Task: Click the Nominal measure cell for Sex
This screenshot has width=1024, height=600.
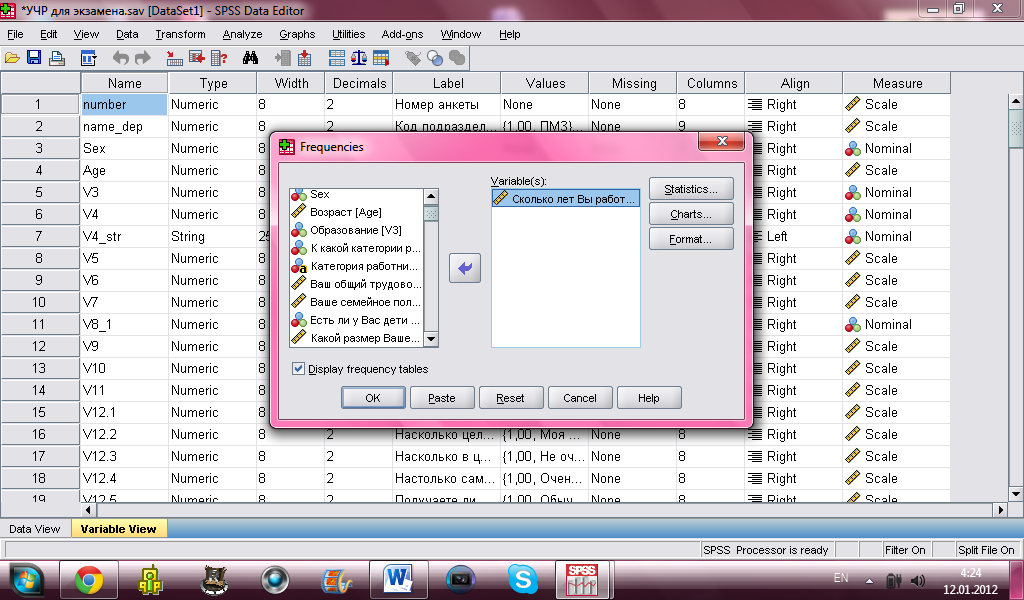Action: click(897, 148)
